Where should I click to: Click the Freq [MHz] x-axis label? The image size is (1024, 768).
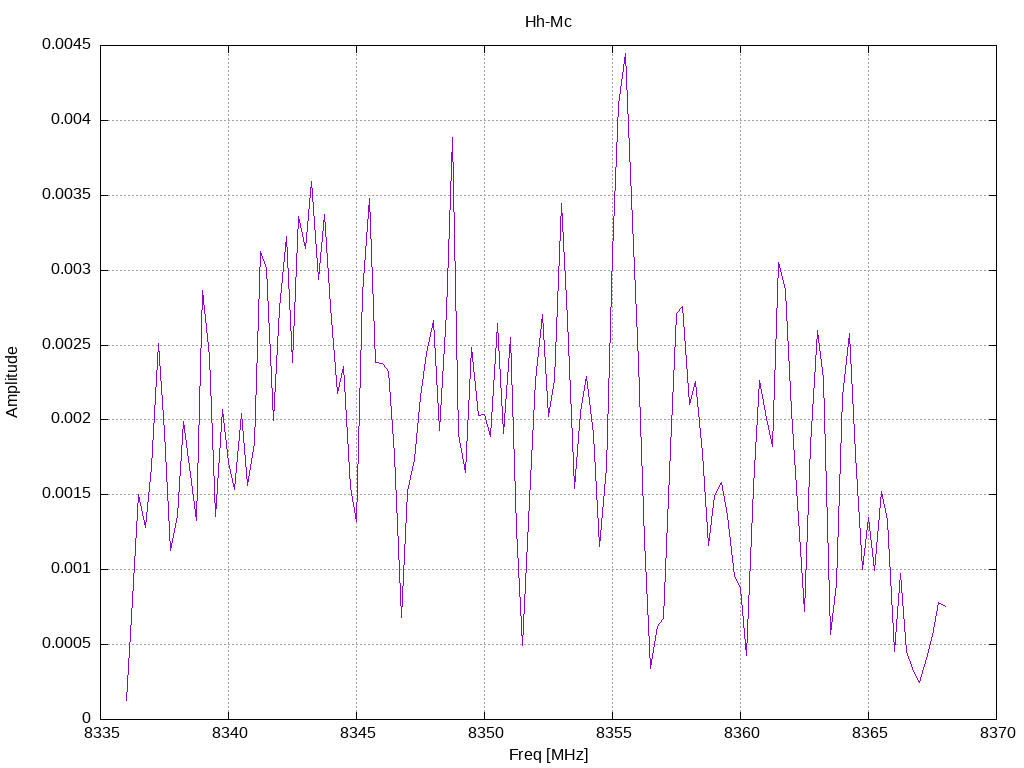[x=548, y=755]
